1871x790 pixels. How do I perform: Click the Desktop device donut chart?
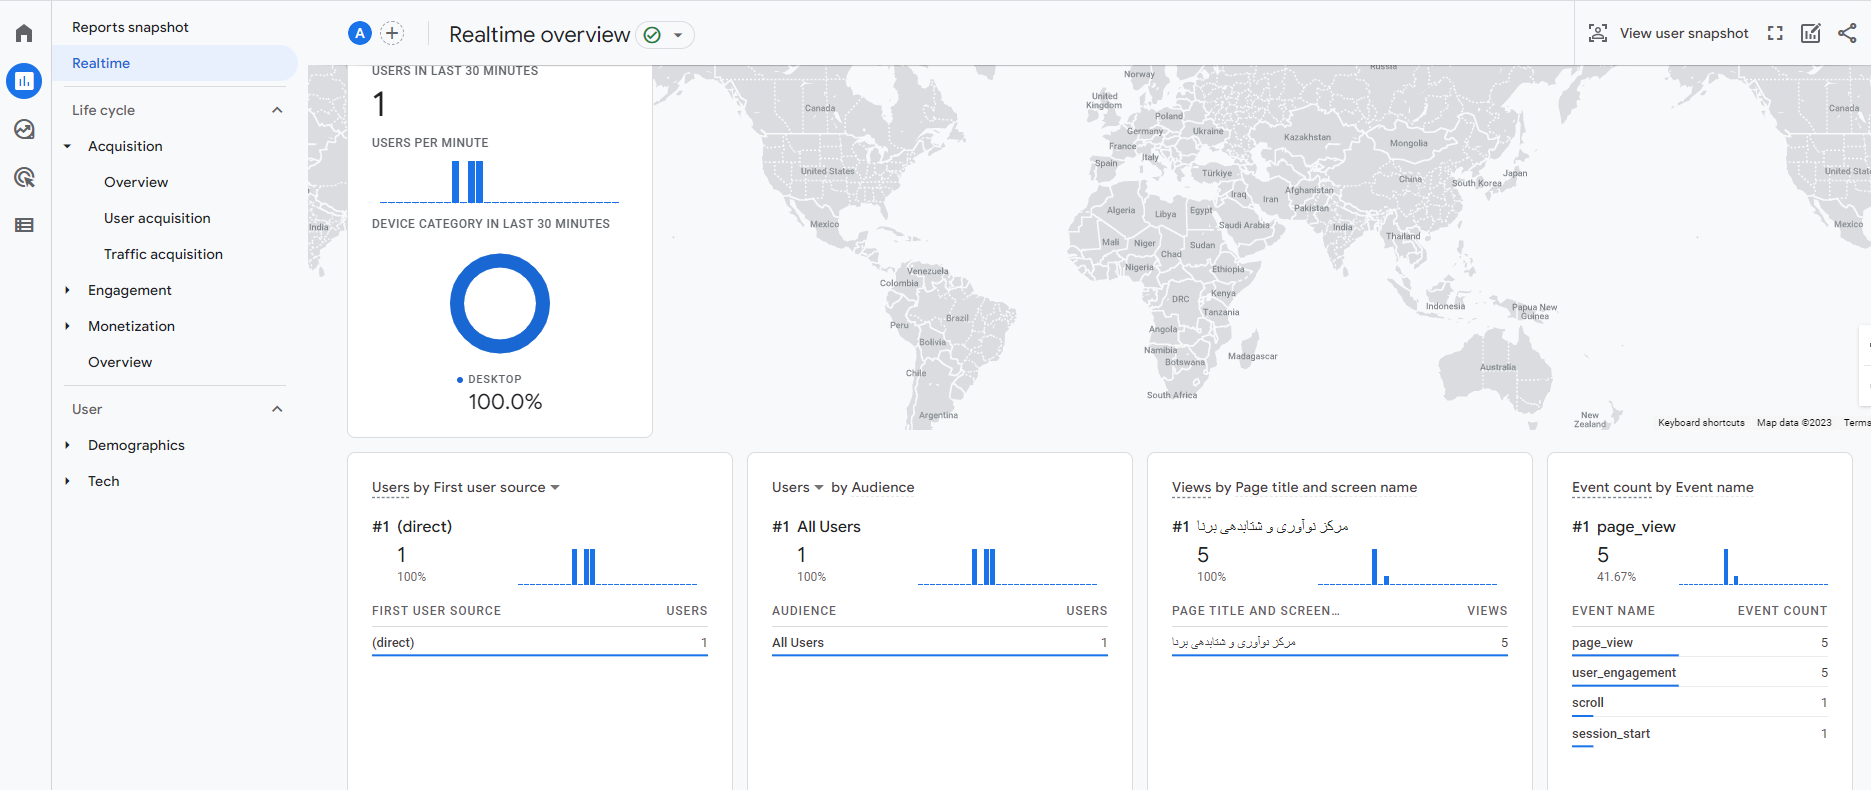[x=500, y=303]
